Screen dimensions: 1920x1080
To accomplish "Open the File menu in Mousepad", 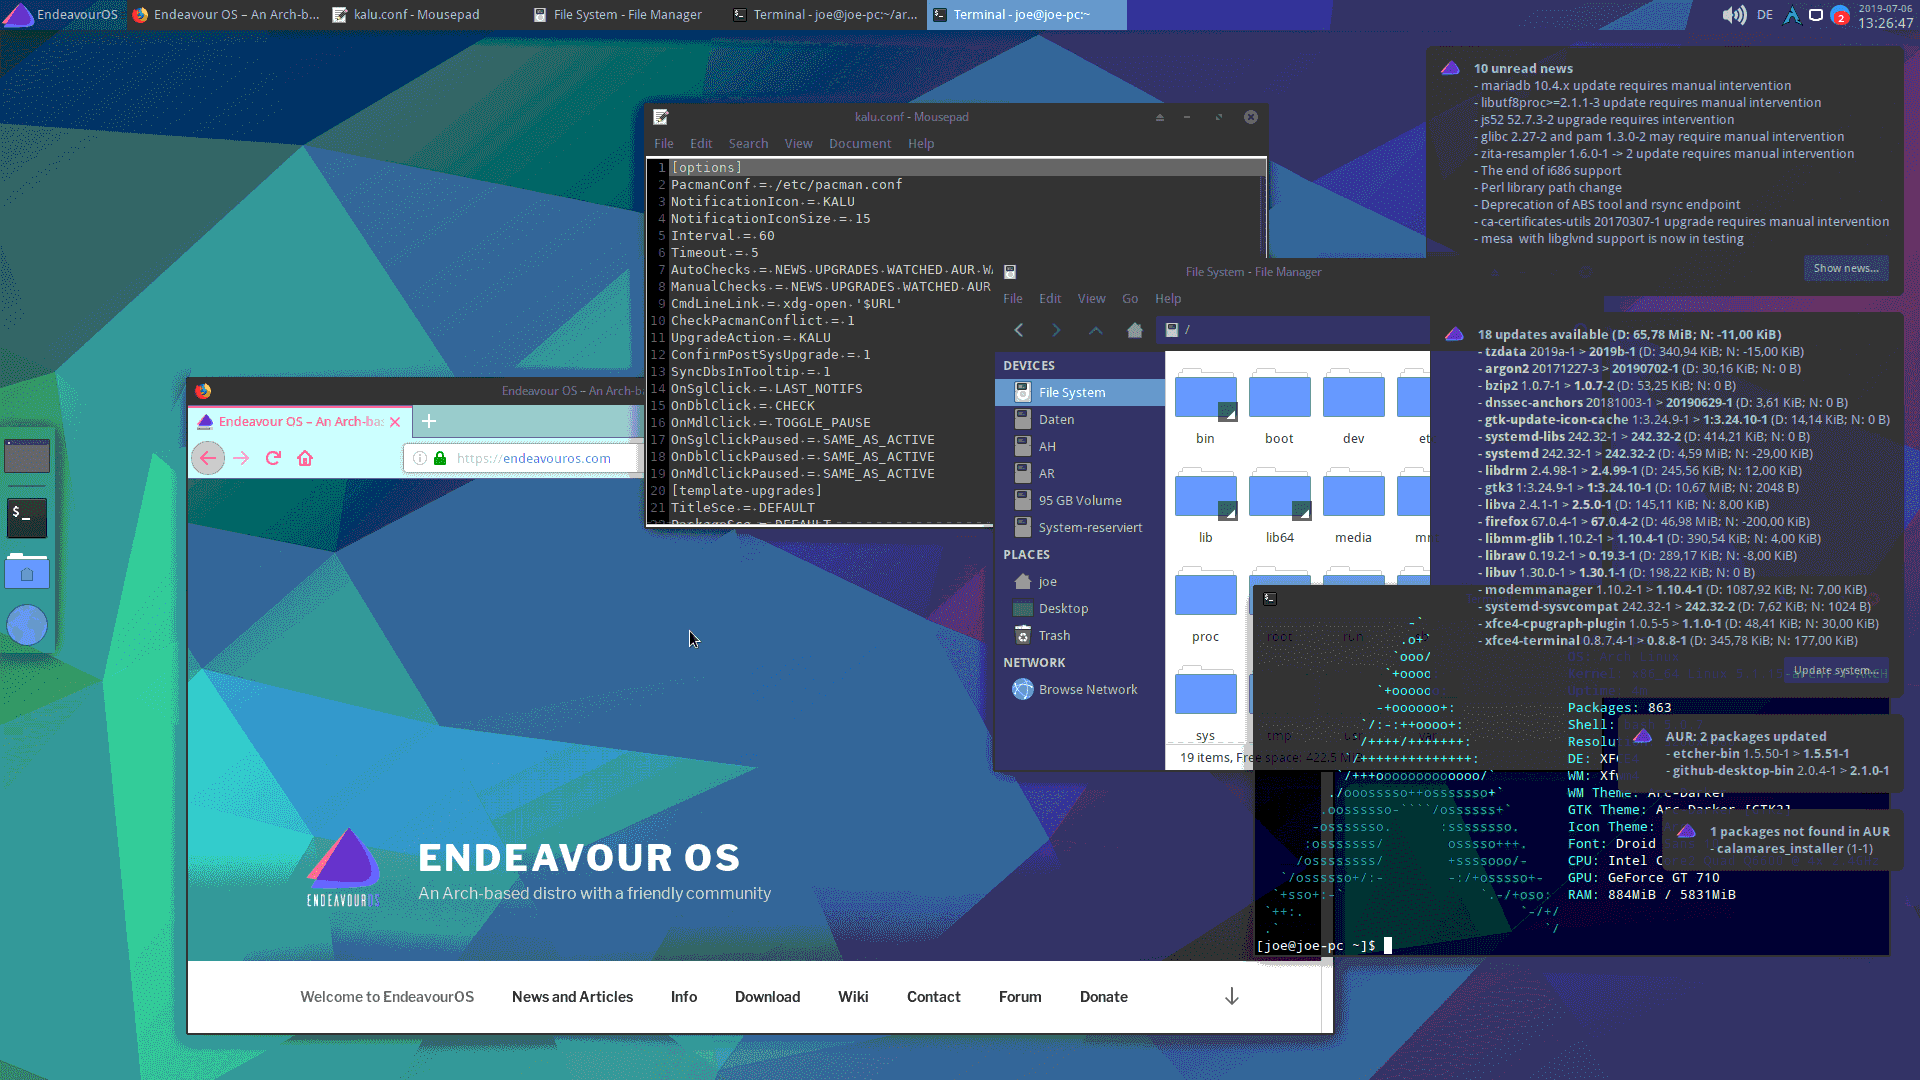I will [x=663, y=142].
